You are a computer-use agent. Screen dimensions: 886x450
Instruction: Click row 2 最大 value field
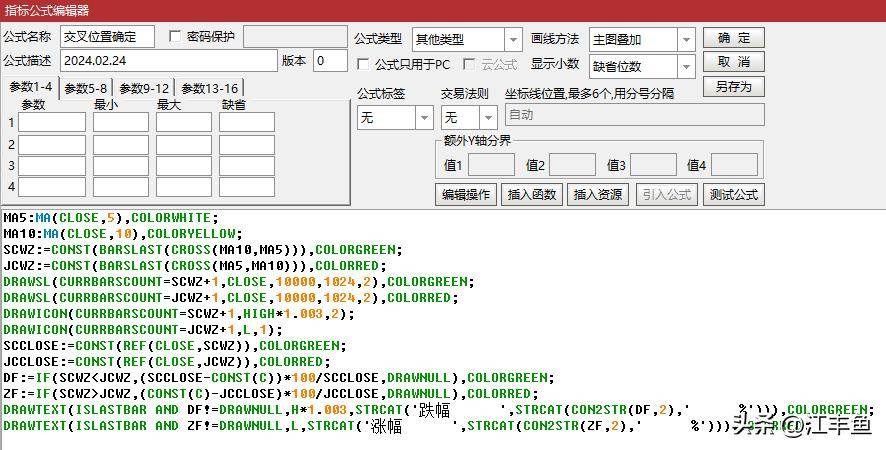point(184,145)
